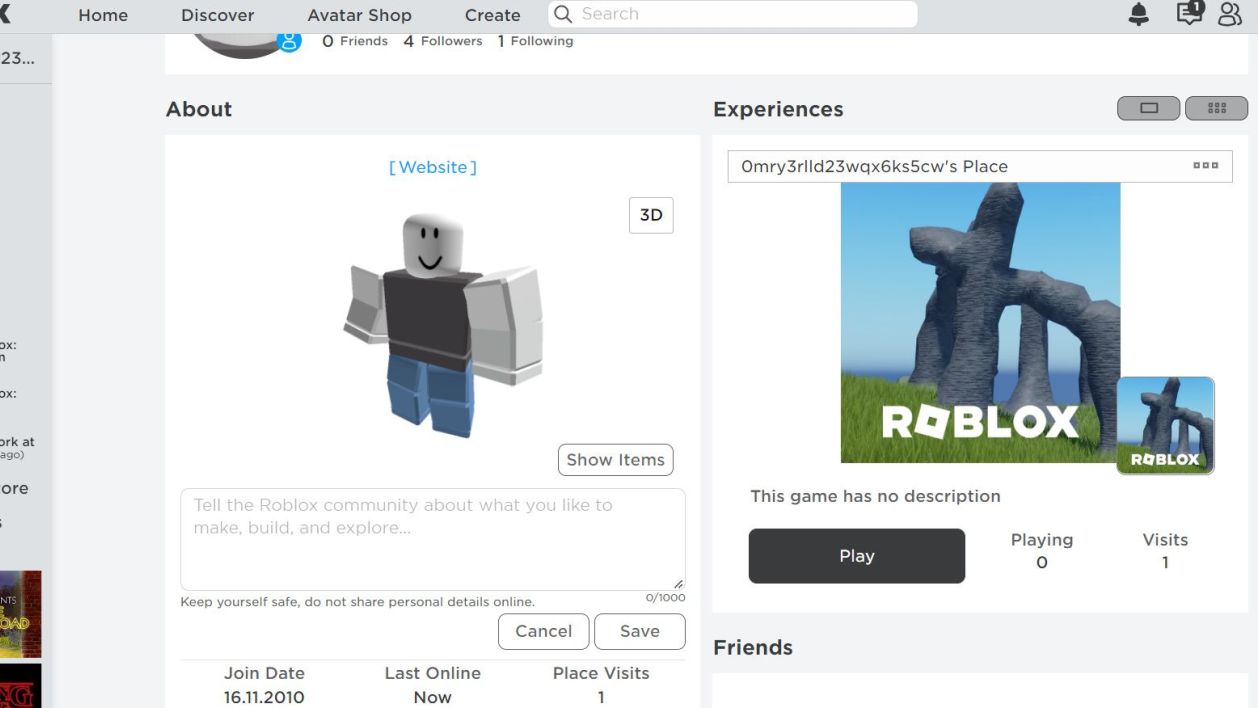Open 0mry3rlld23wqx6ks5cw's Place title
This screenshot has height=708, width=1258.
click(874, 166)
